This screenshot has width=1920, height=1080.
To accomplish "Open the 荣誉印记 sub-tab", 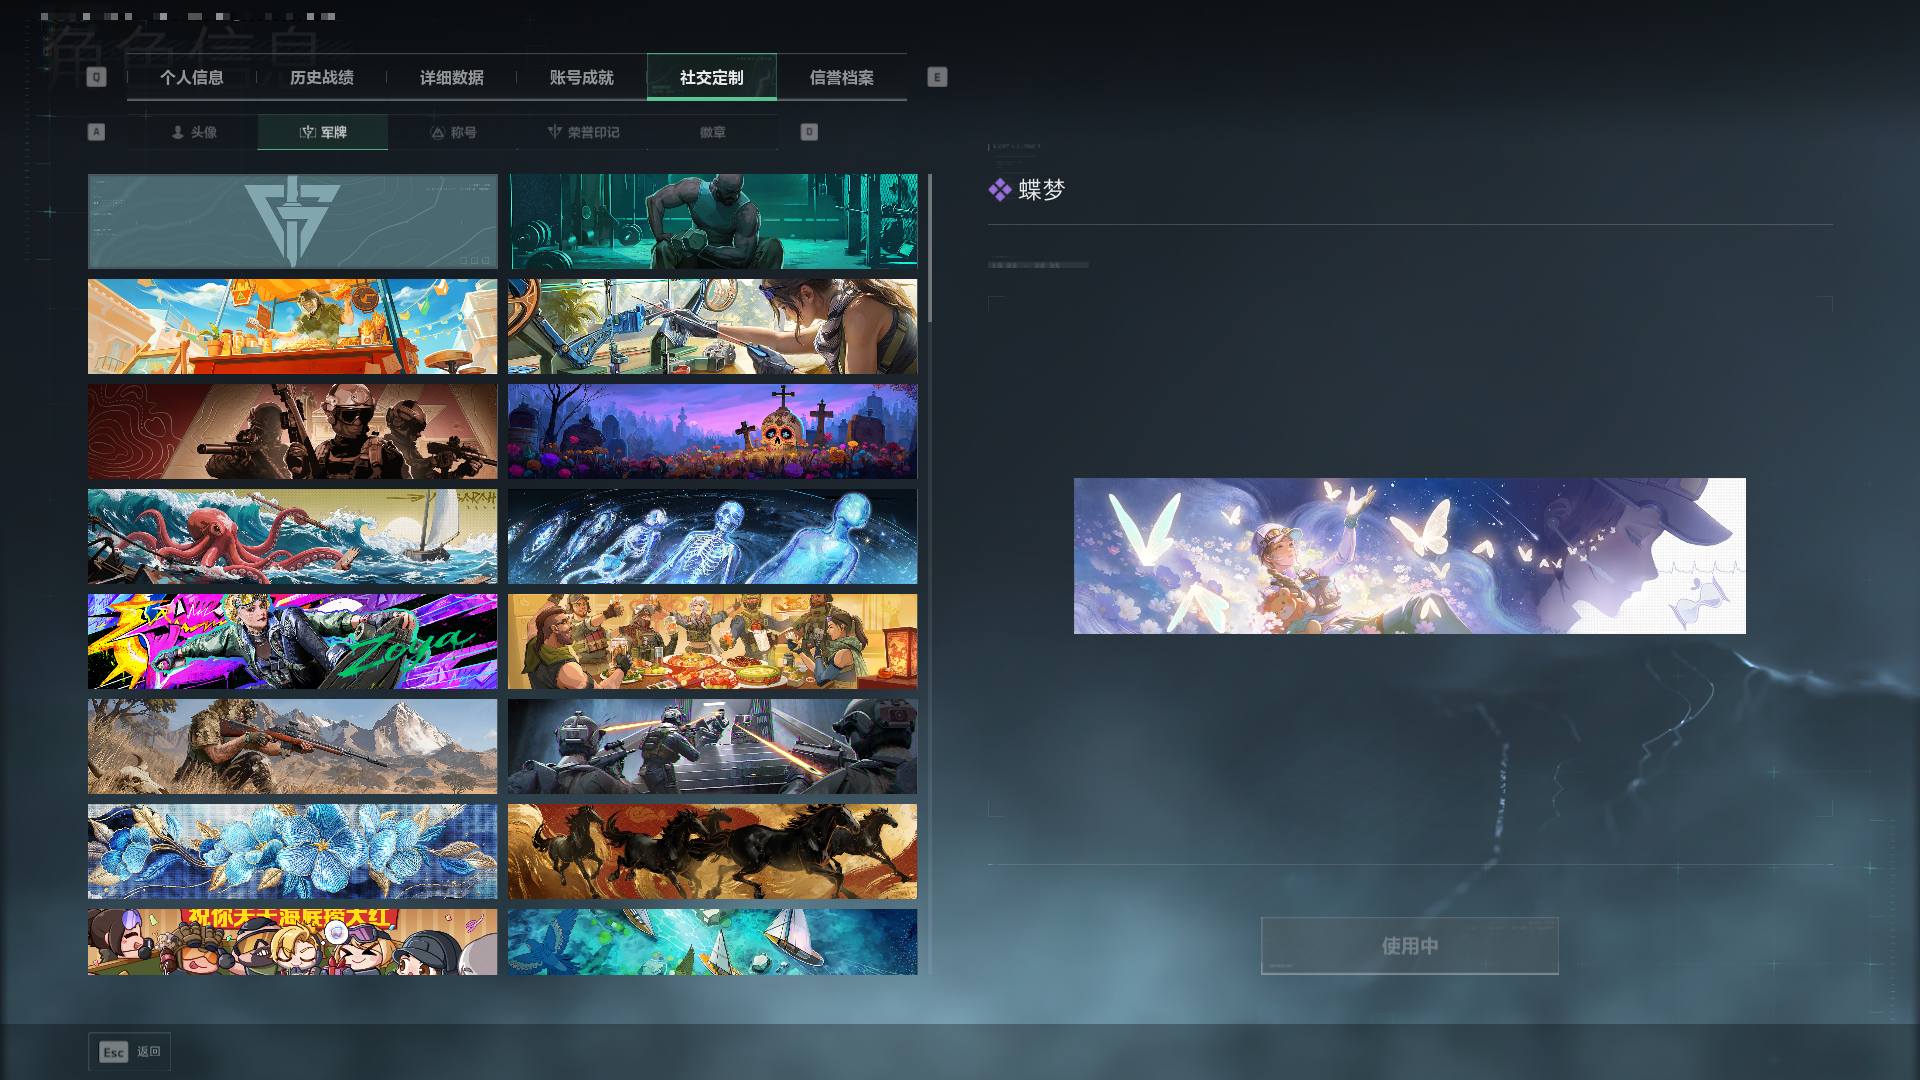I will (583, 132).
